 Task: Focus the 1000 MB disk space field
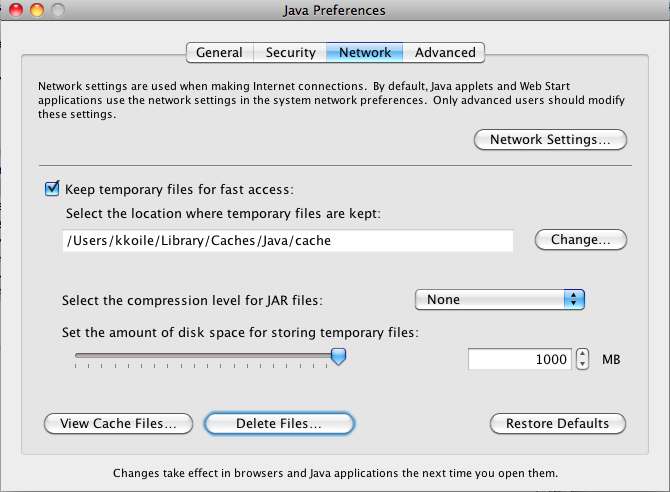pyautogui.click(x=520, y=359)
